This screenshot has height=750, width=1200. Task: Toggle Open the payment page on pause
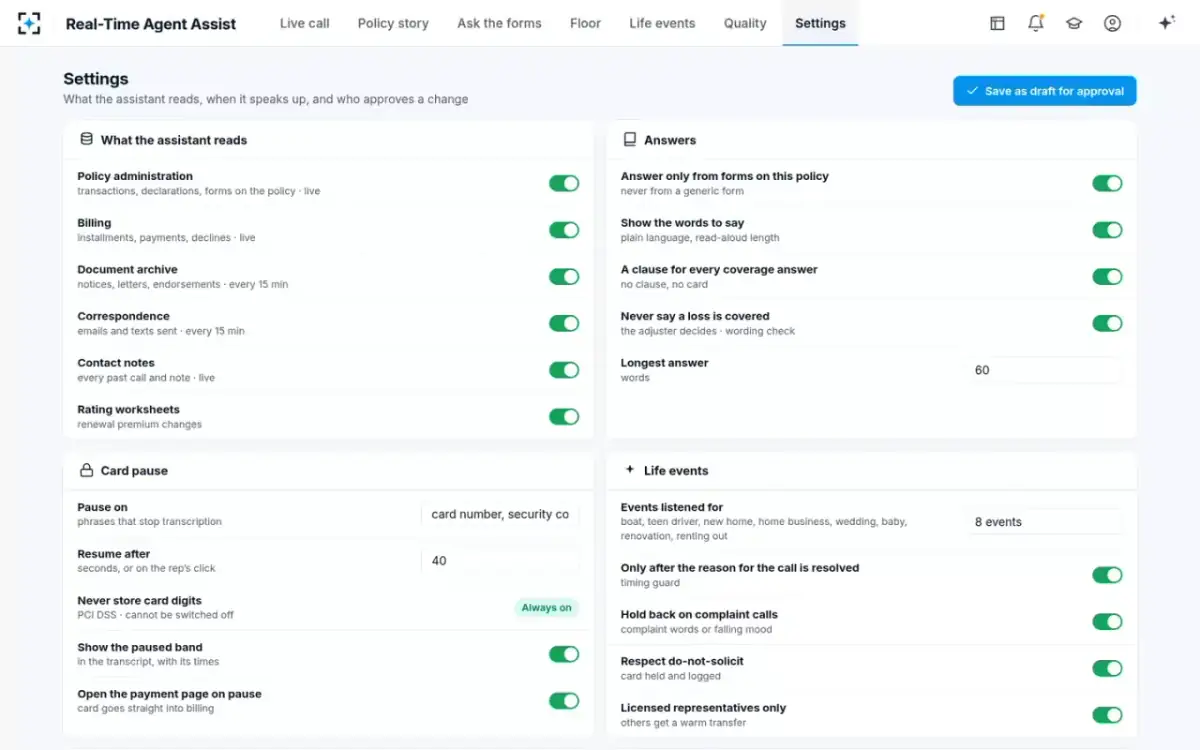564,701
